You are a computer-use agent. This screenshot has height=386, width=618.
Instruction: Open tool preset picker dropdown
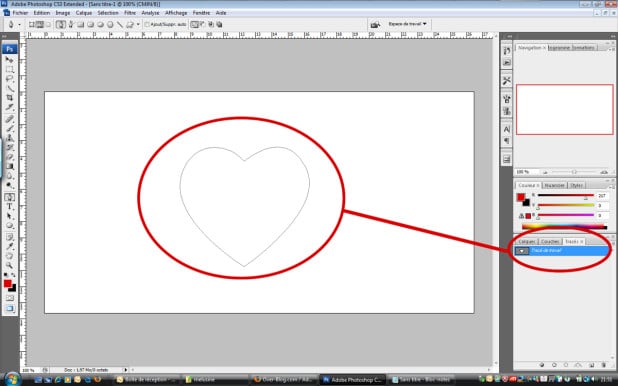(x=19, y=24)
